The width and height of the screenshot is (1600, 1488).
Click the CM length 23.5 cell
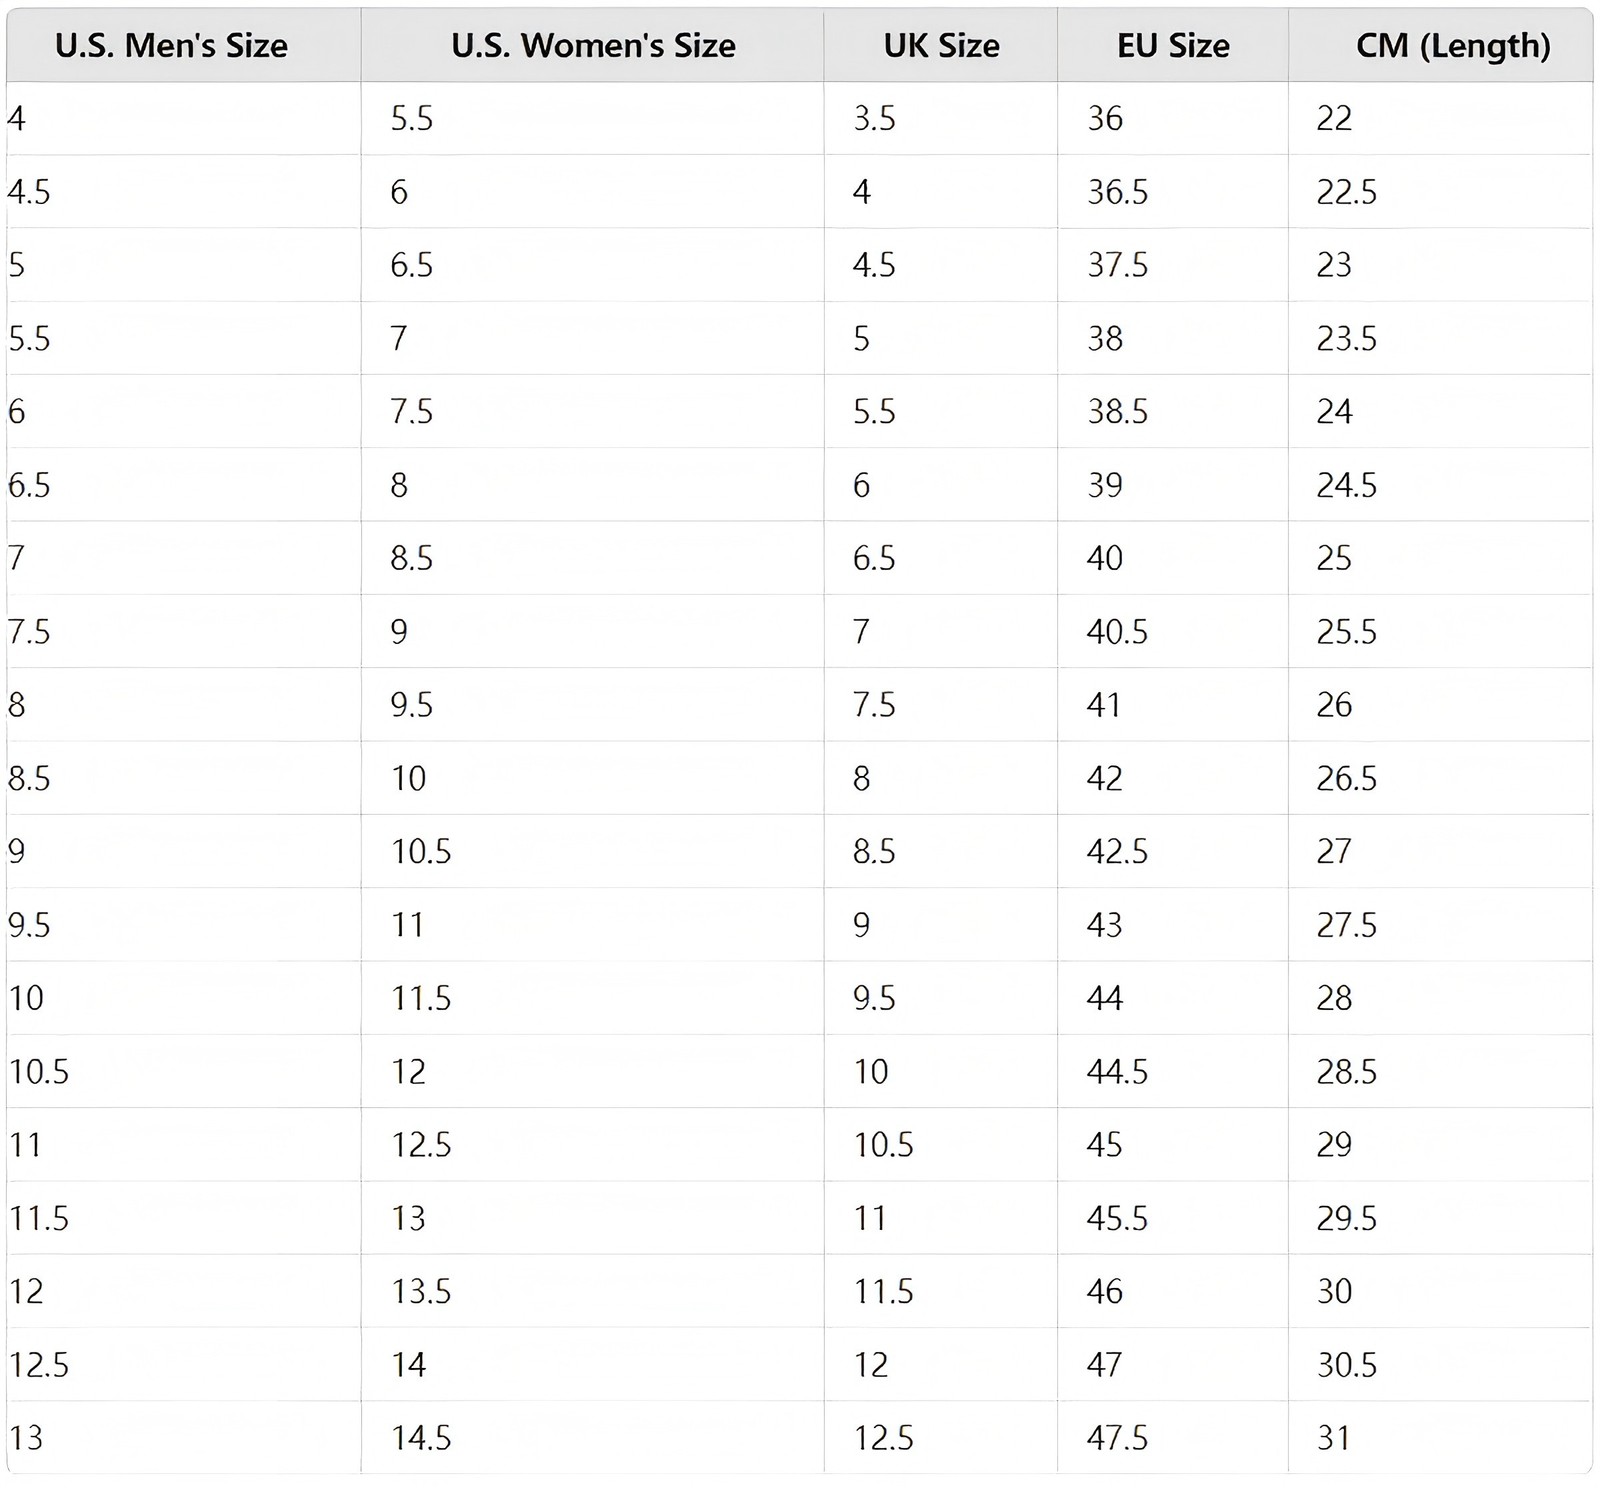click(1440, 338)
